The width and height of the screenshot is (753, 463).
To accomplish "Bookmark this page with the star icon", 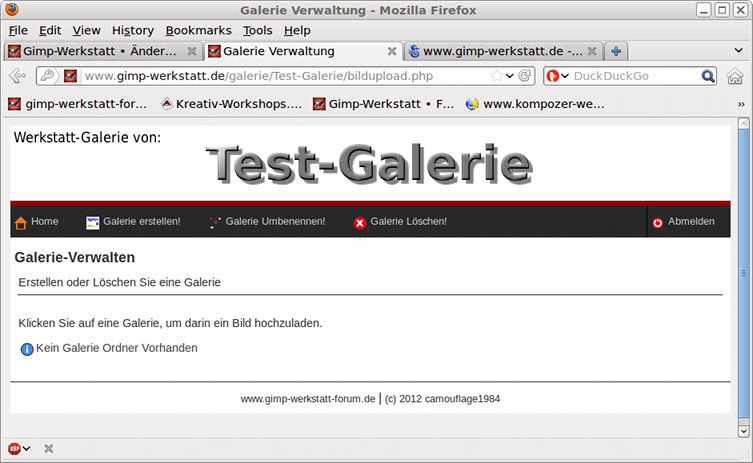I will tap(497, 75).
